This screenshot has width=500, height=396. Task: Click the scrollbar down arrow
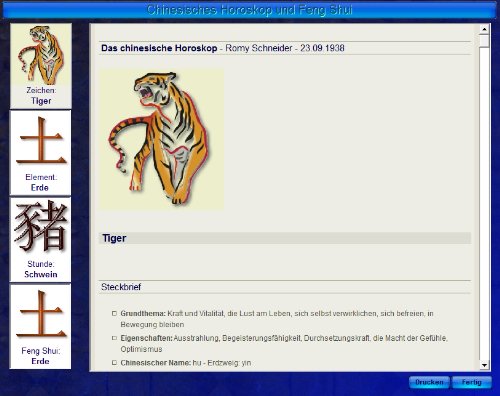[x=484, y=365]
